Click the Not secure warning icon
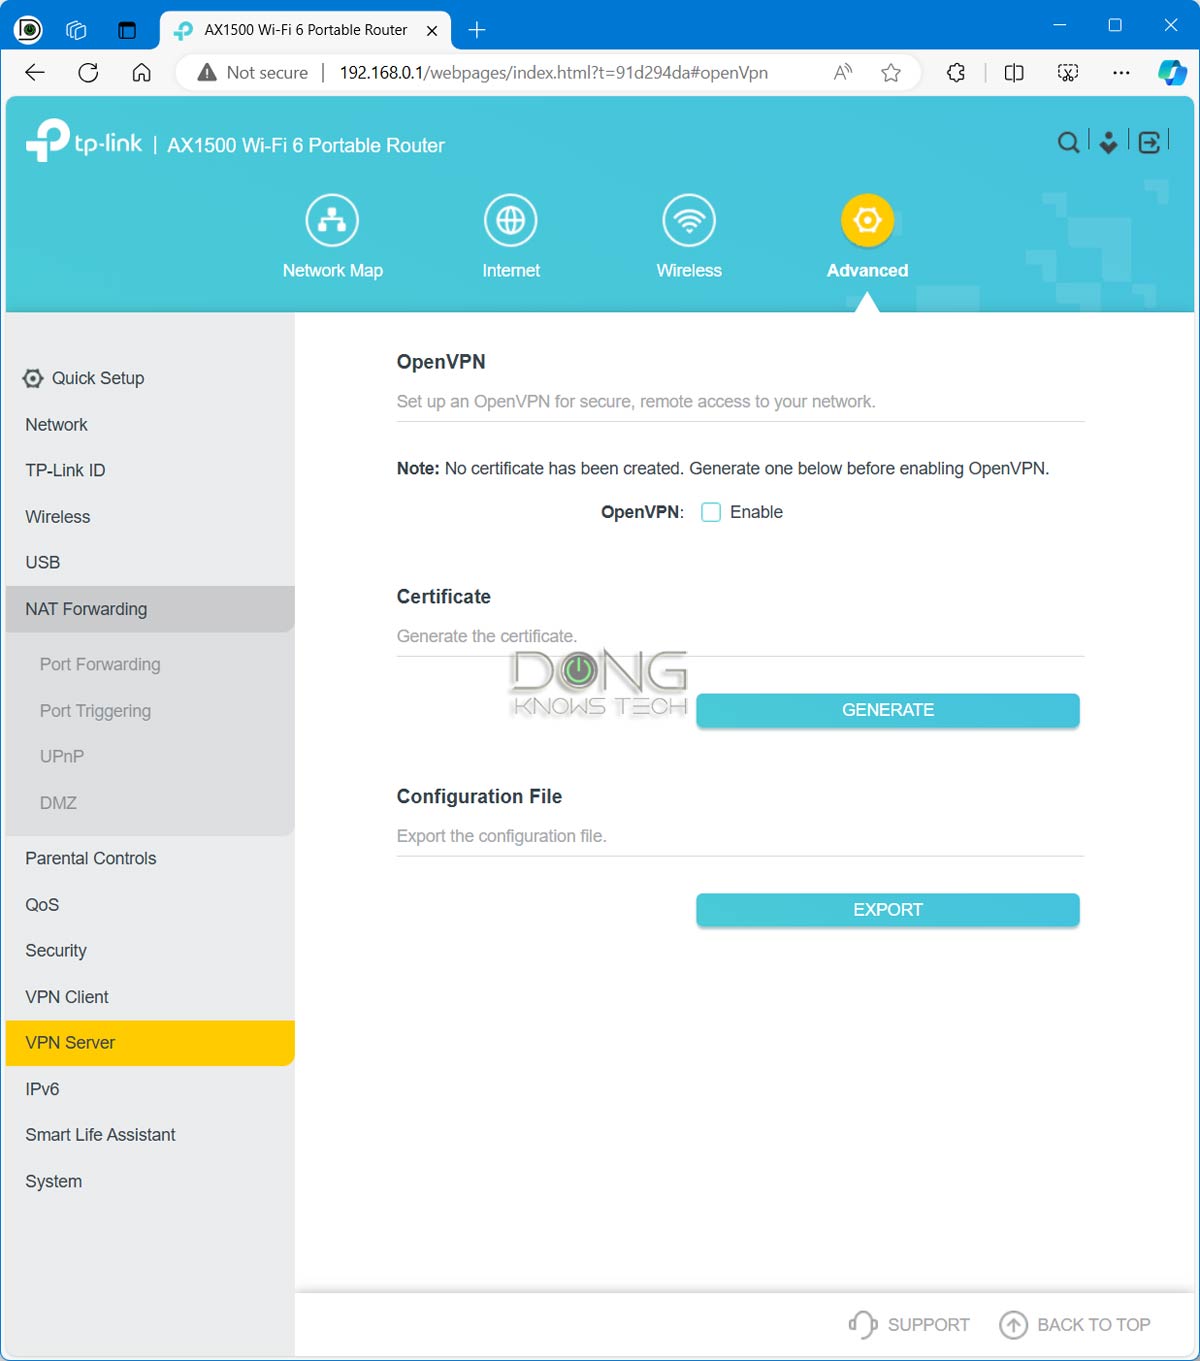The height and width of the screenshot is (1361, 1200). (x=207, y=72)
